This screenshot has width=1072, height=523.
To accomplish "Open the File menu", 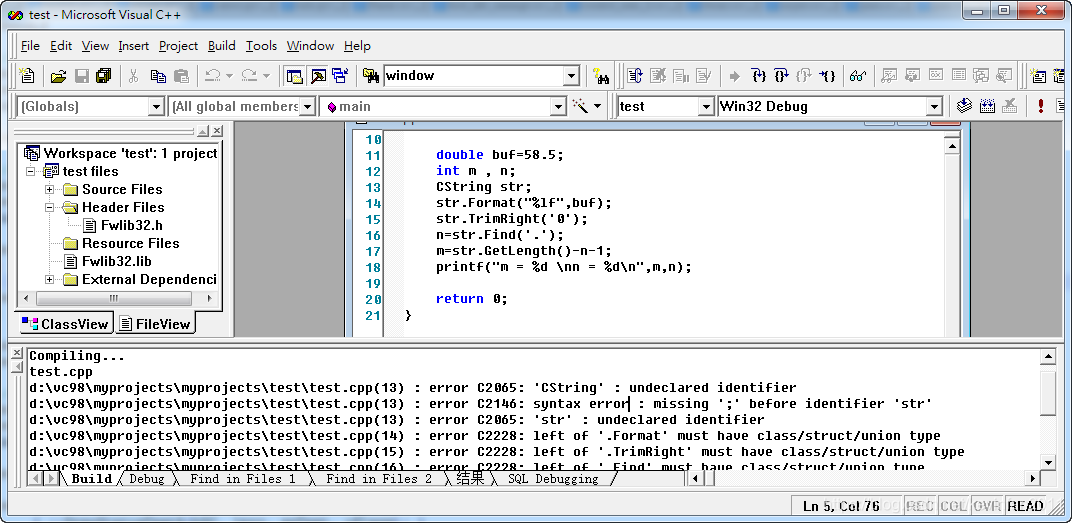I will pos(30,46).
